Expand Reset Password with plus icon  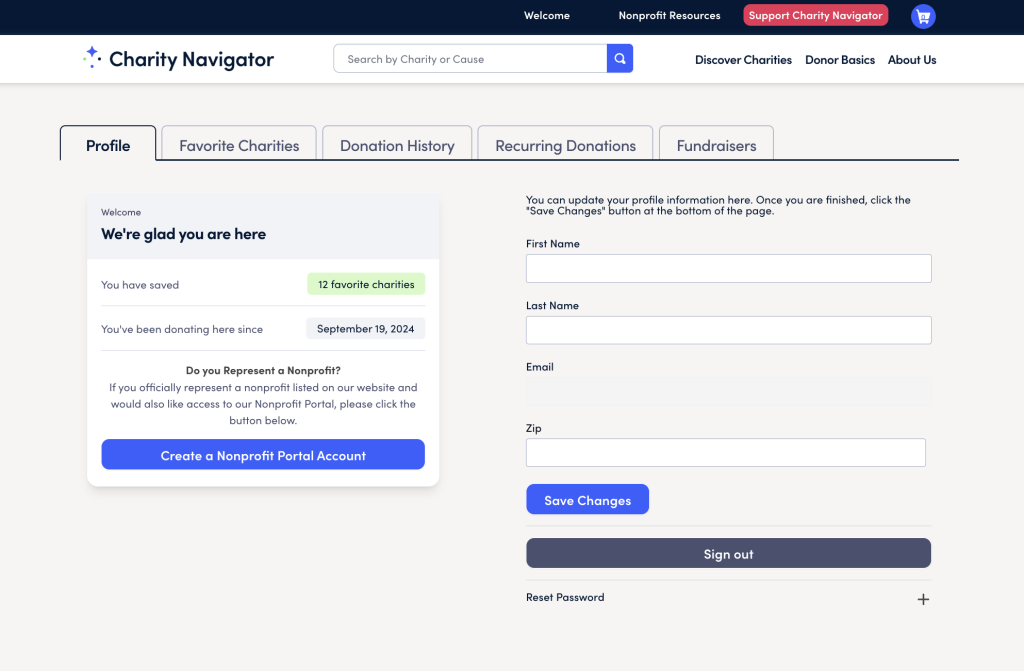pos(923,599)
